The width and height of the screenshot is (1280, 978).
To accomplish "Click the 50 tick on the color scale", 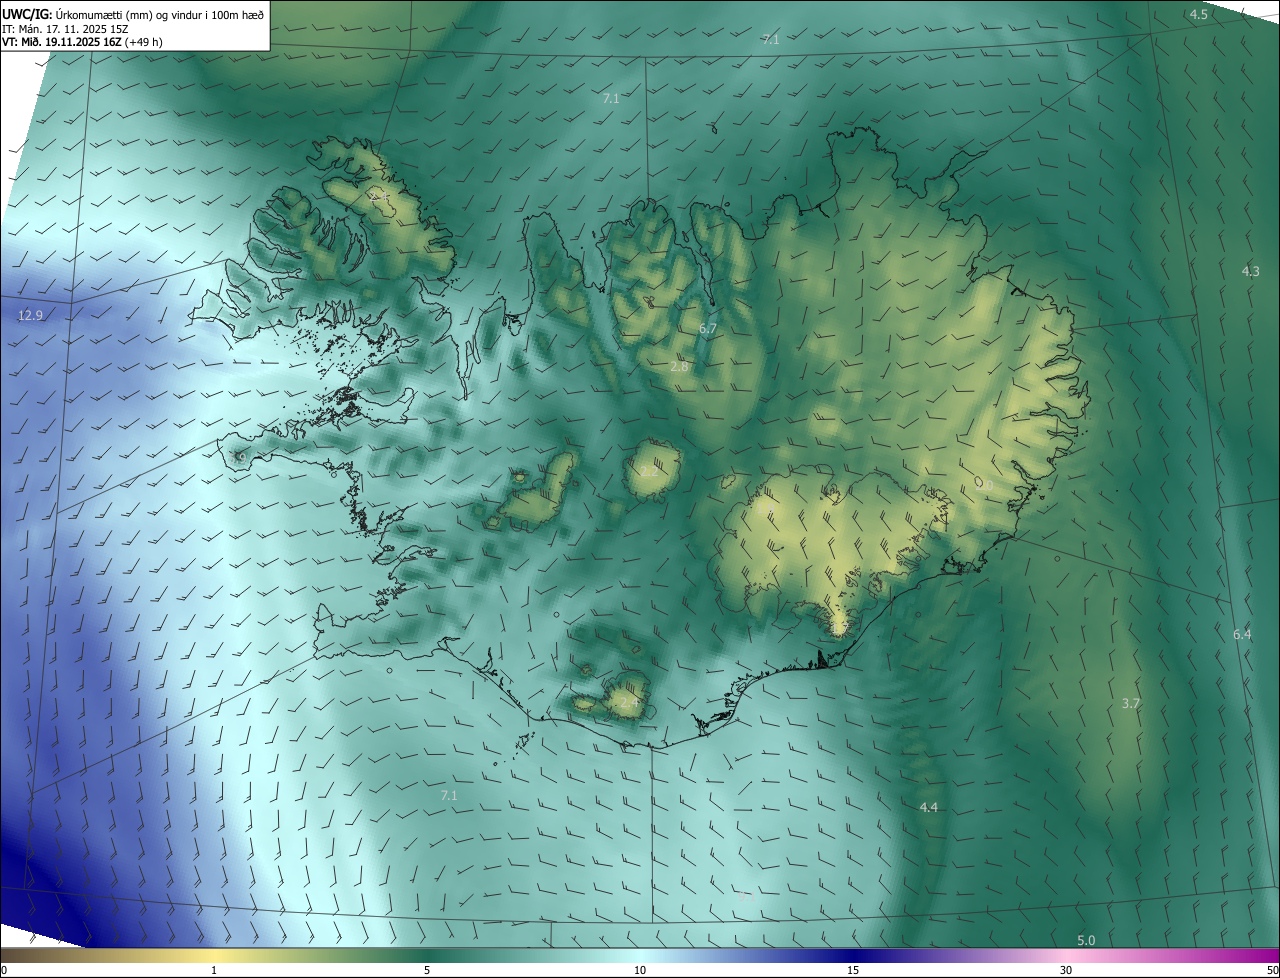I will [1272, 971].
